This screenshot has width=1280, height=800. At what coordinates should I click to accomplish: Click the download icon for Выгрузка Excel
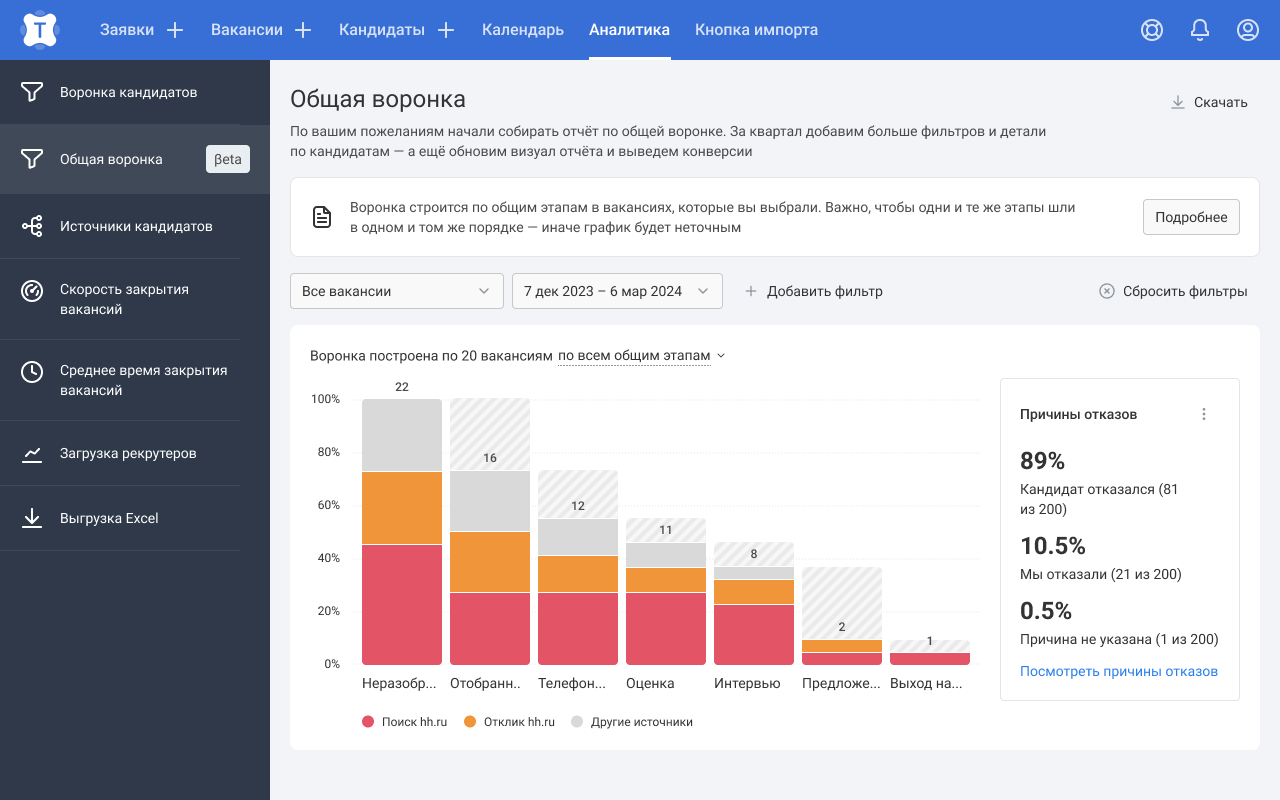coord(32,518)
